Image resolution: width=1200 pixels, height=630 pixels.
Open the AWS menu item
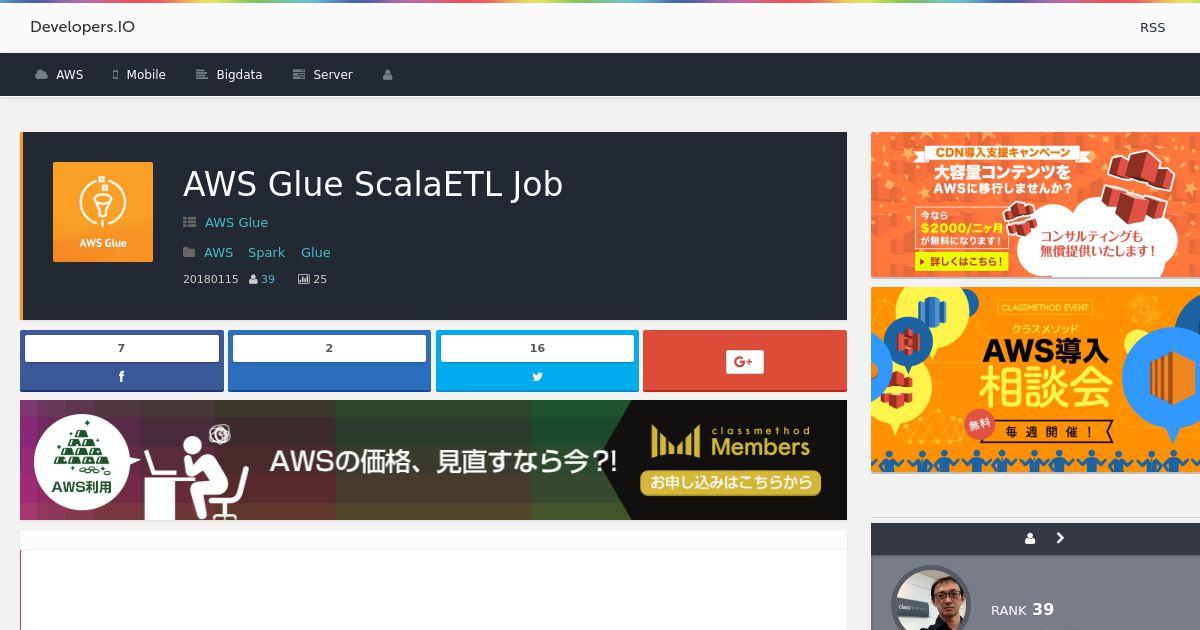coord(59,75)
